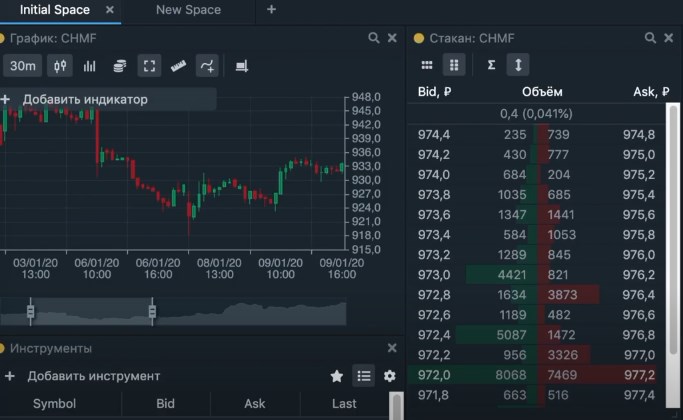The height and width of the screenshot is (420, 683).
Task: Open the 30m timeframe selector
Action: click(23, 66)
